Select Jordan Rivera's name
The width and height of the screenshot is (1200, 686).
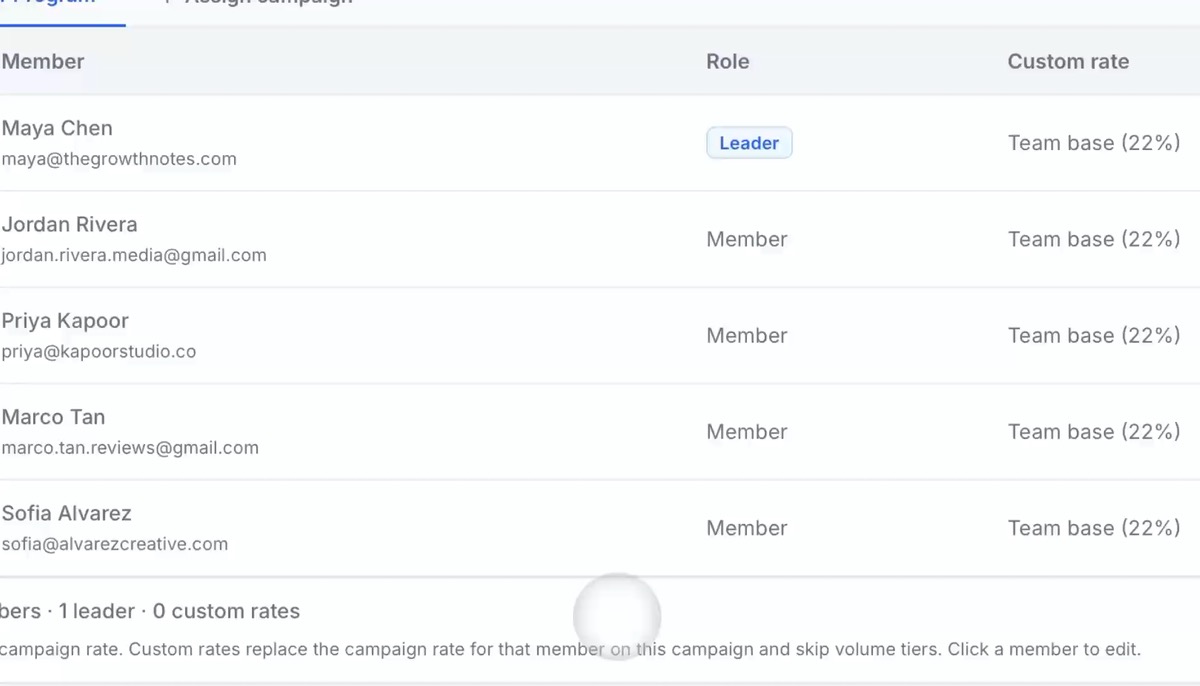[70, 224]
